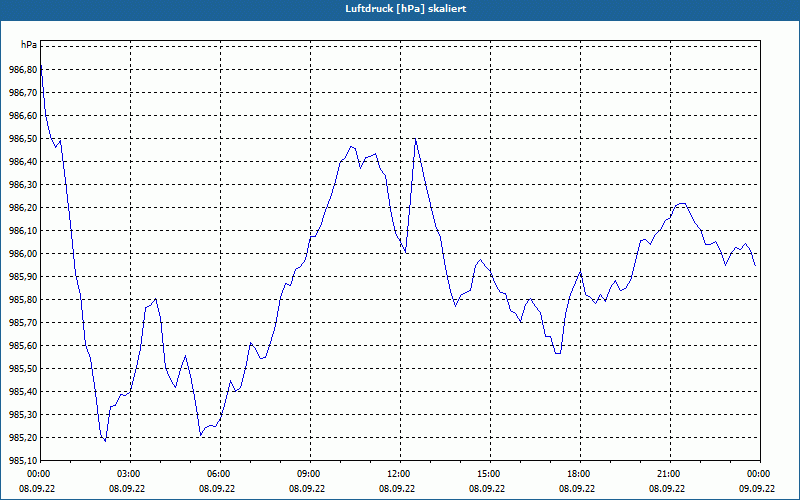Click the 986,40 axis label
Screen dimensions: 800x500
point(23,162)
